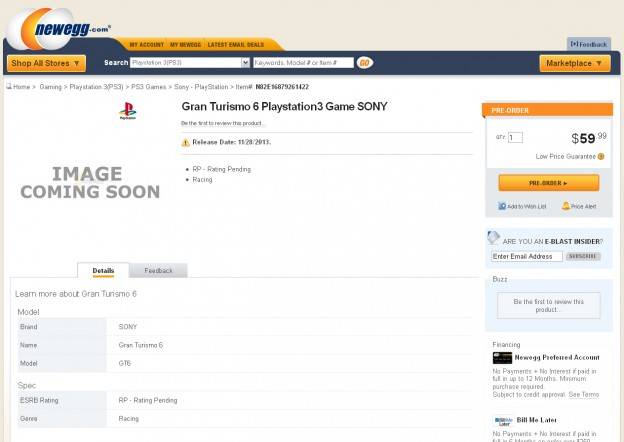Open My Account tab
This screenshot has height=442, width=624.
point(147,45)
